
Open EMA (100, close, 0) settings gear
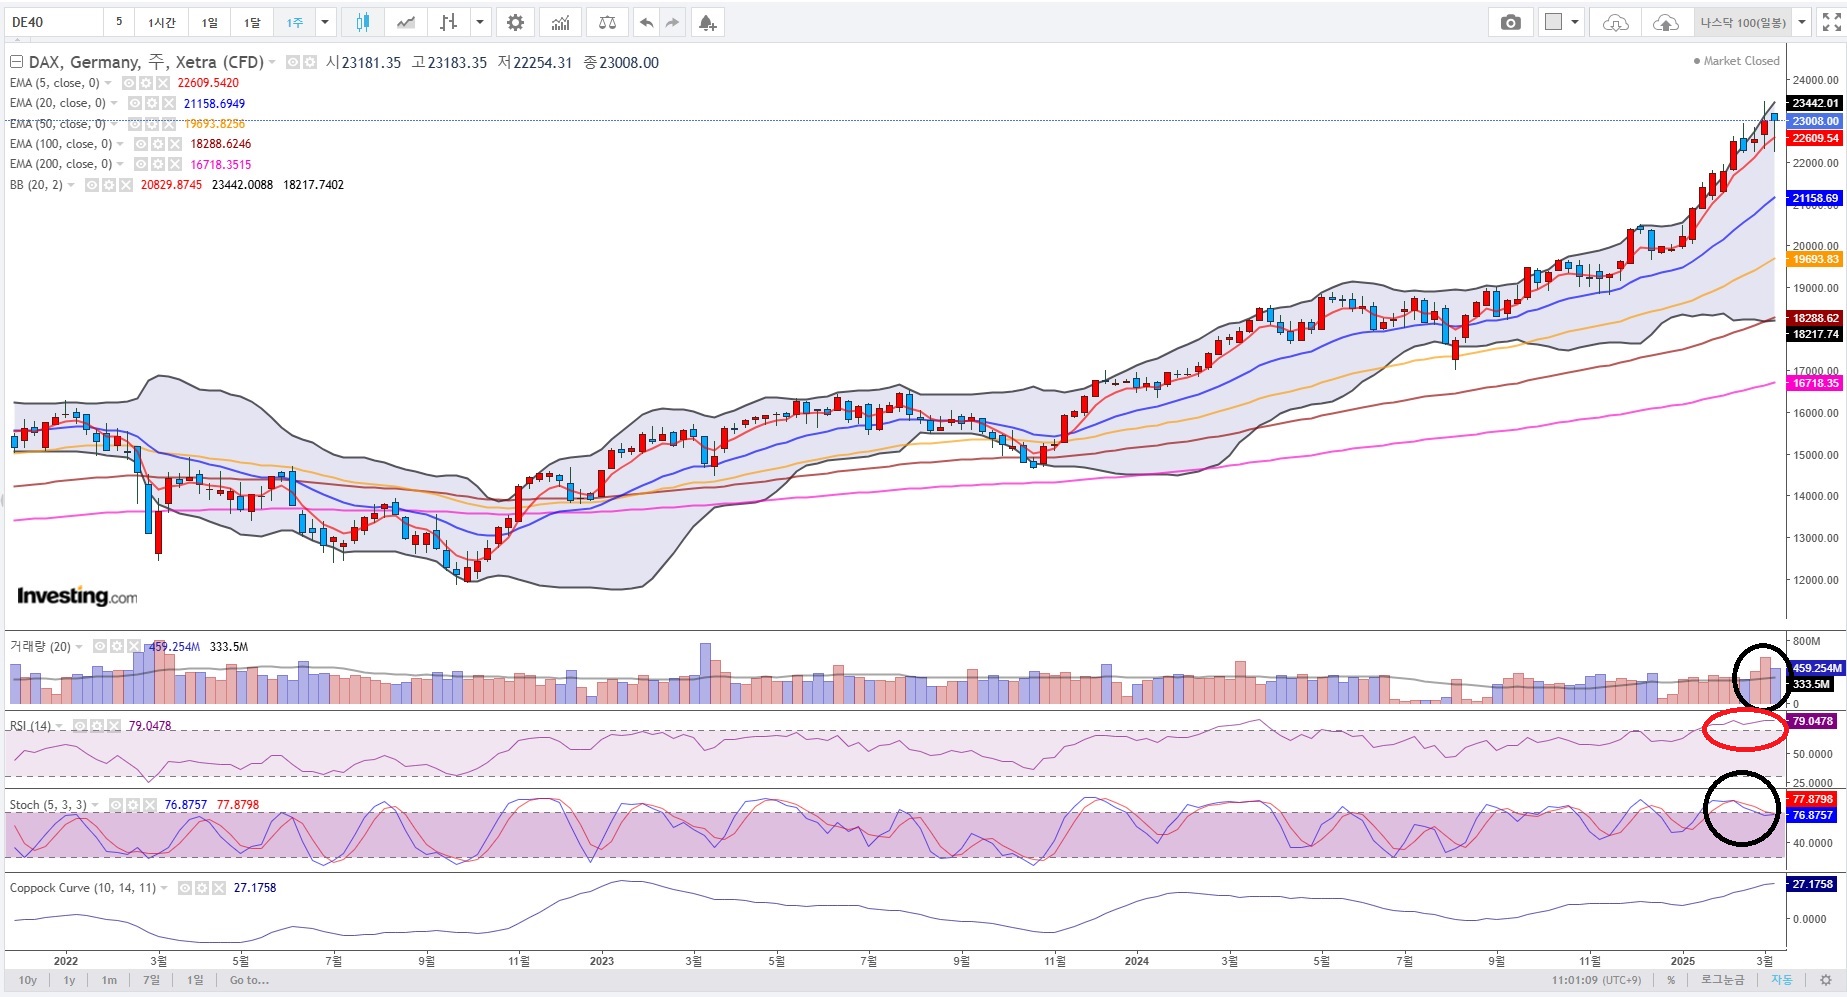[x=157, y=144]
